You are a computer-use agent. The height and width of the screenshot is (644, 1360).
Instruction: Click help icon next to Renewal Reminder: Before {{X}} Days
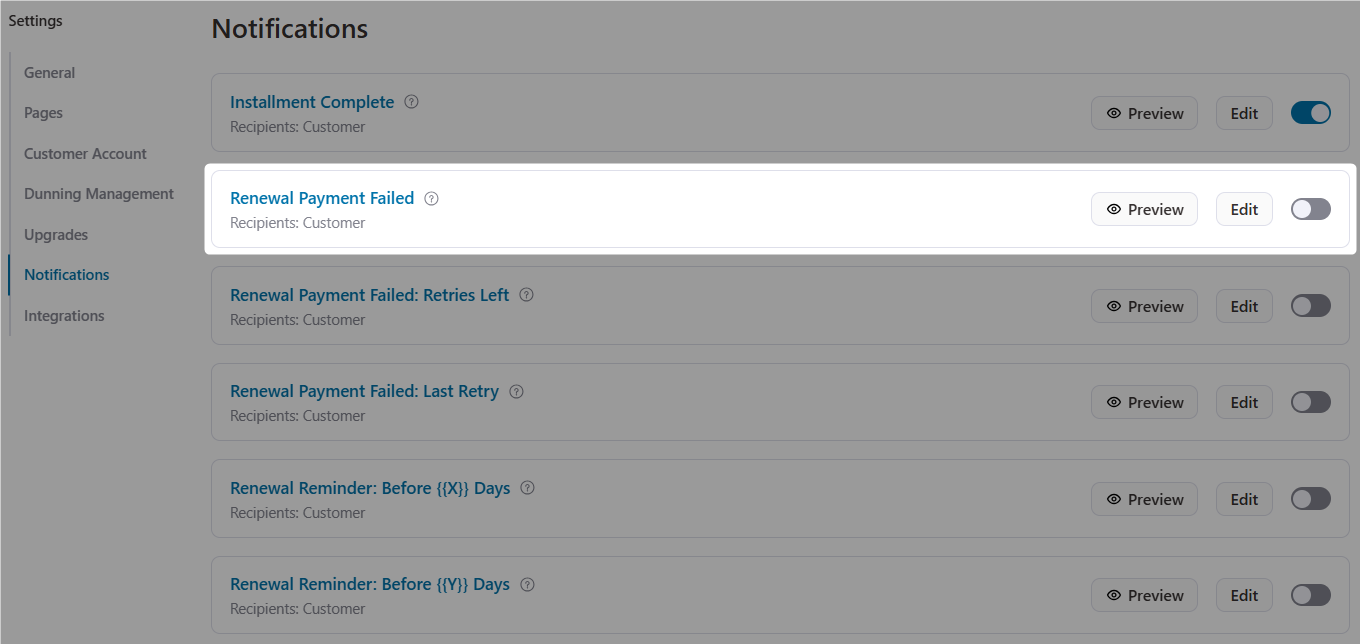528,487
